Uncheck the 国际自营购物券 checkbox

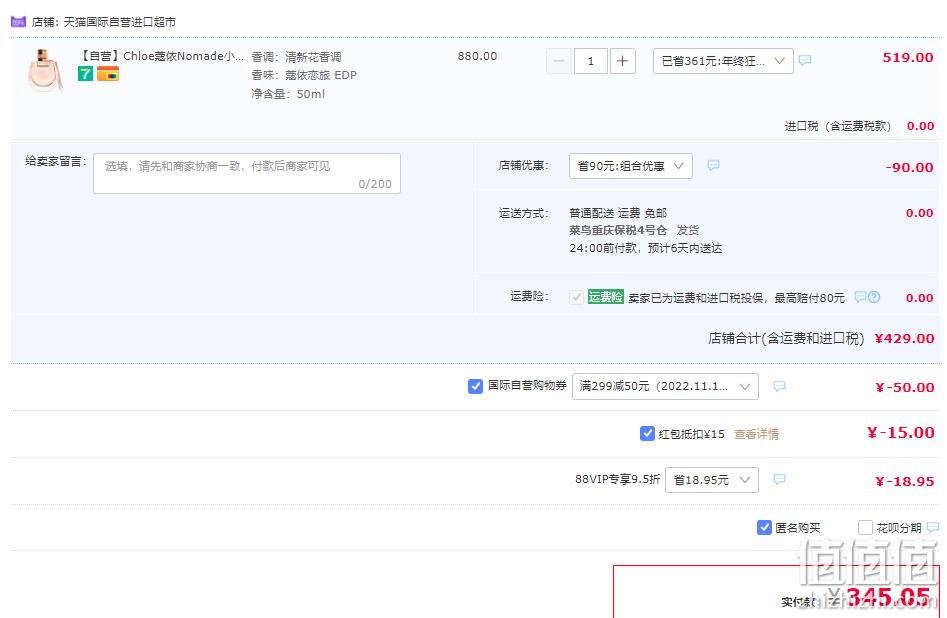475,386
